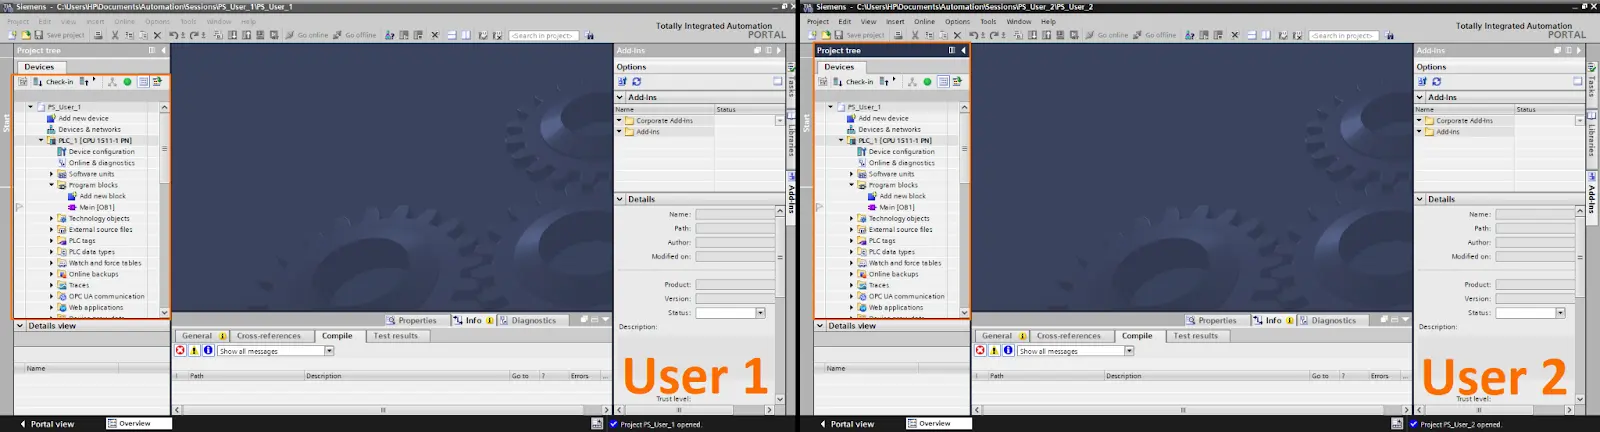Screen dimensions: 1600x432
Task: Expand Software units node in User 1 tree
Action: click(x=52, y=174)
